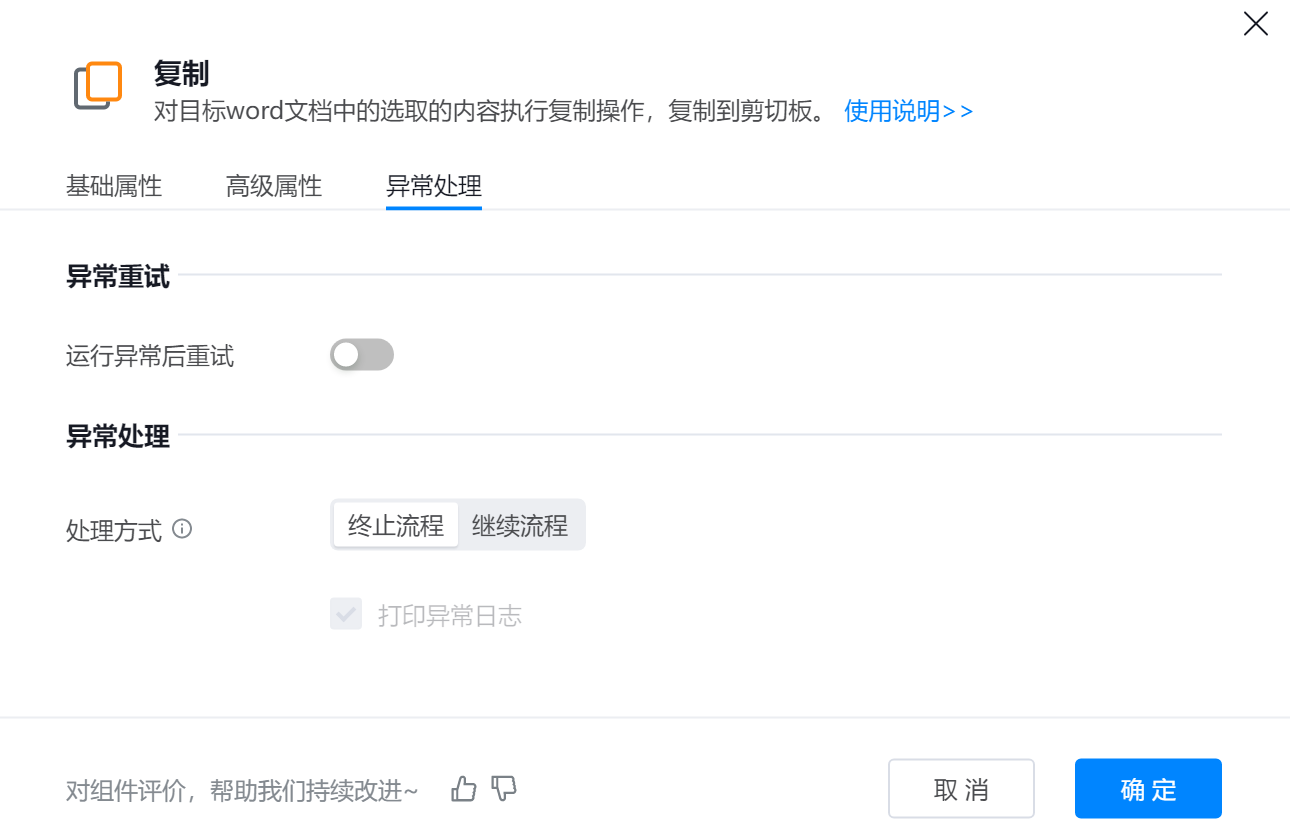Viewport: 1290px width, 839px height.
Task: Click the 对组件评价 feedback prompt text
Action: pos(242,791)
